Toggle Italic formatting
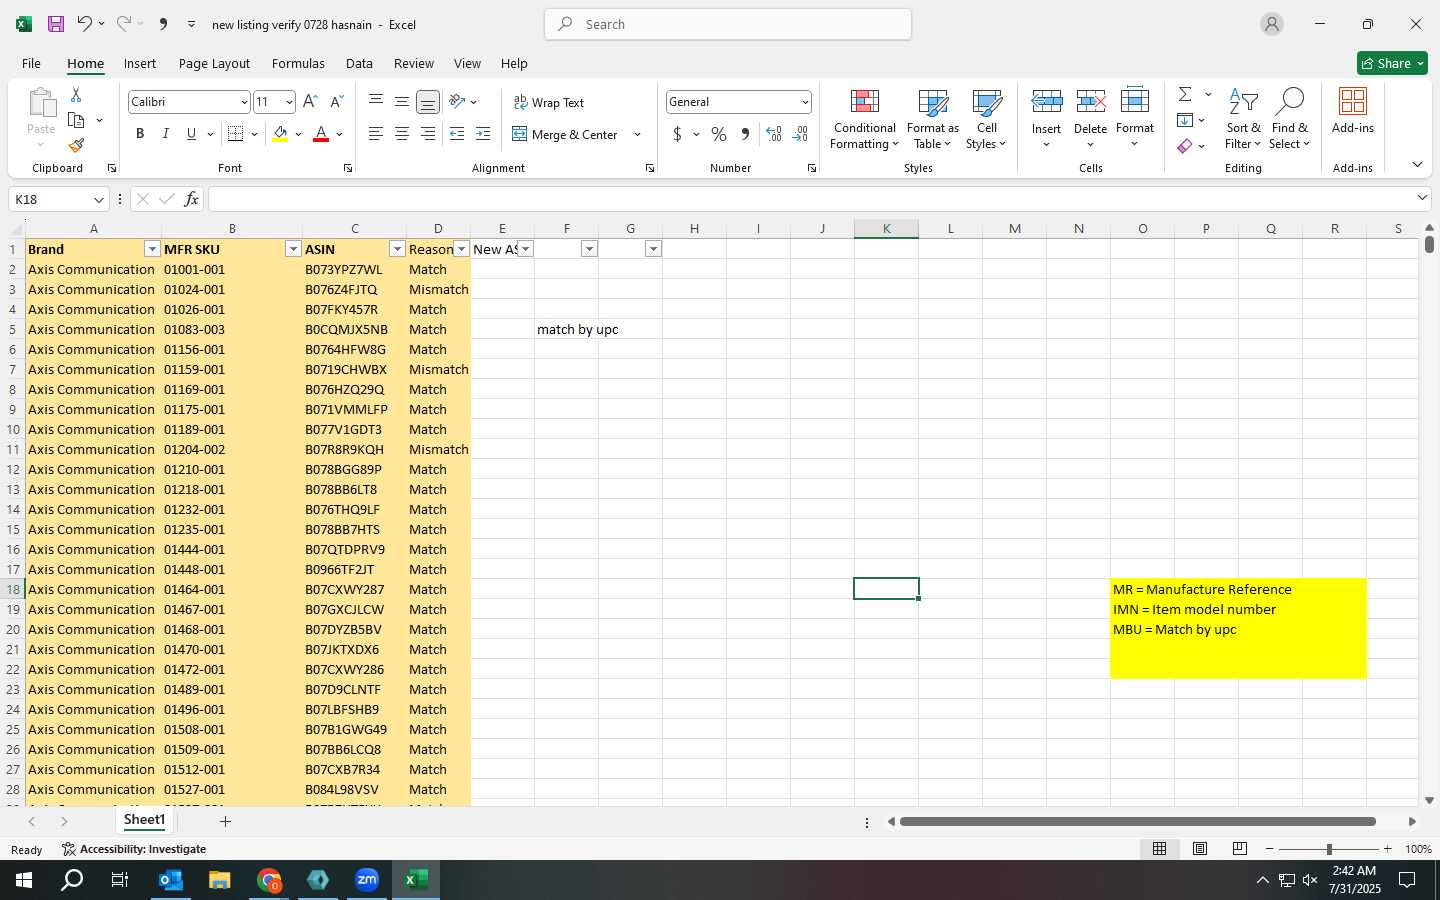The height and width of the screenshot is (900, 1440). click(x=165, y=134)
